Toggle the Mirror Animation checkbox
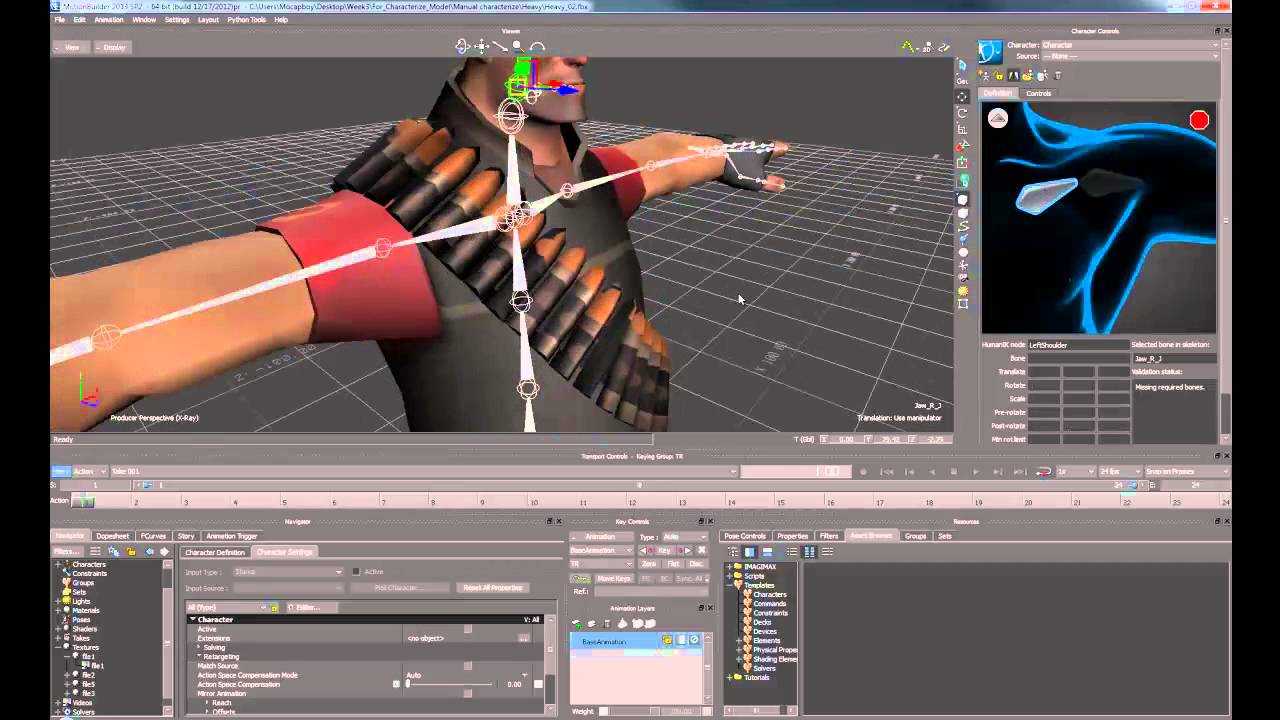 coord(467,694)
